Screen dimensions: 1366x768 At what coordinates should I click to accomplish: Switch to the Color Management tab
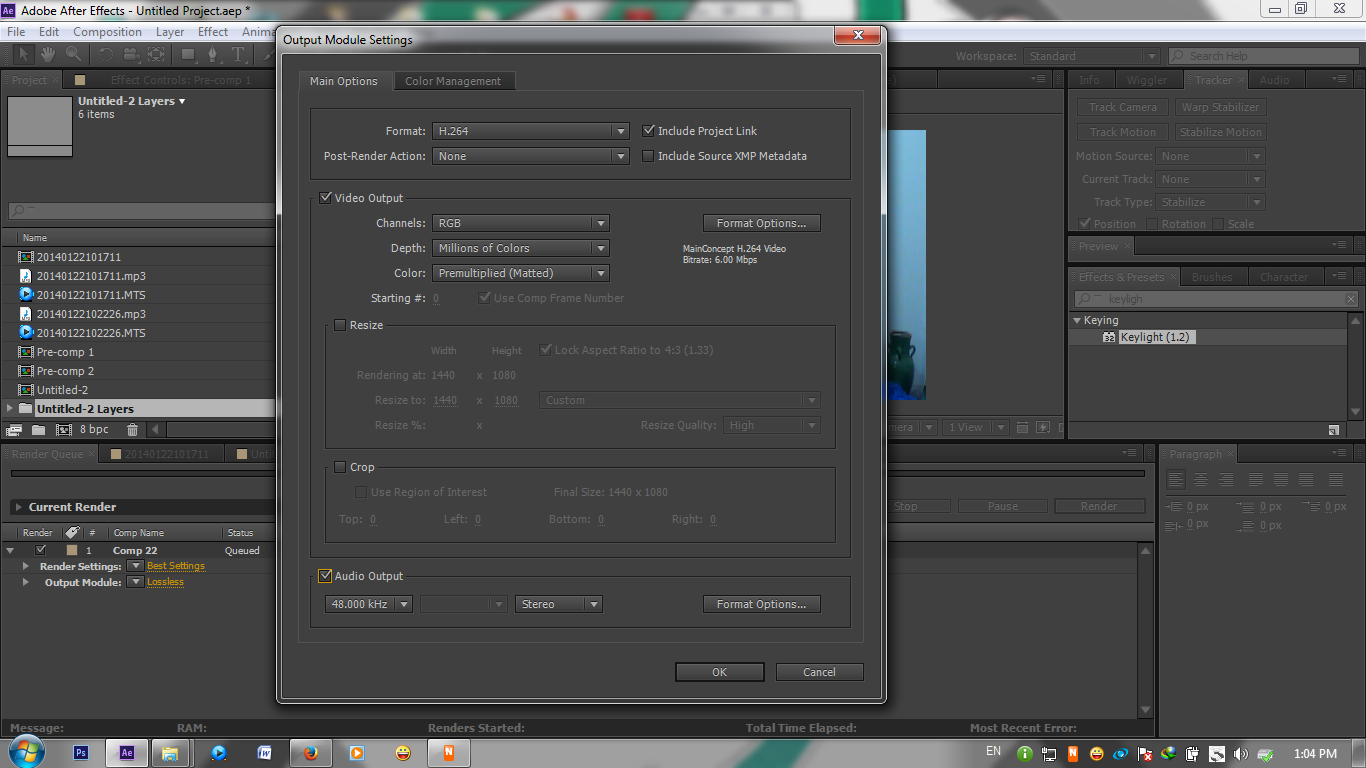click(453, 81)
